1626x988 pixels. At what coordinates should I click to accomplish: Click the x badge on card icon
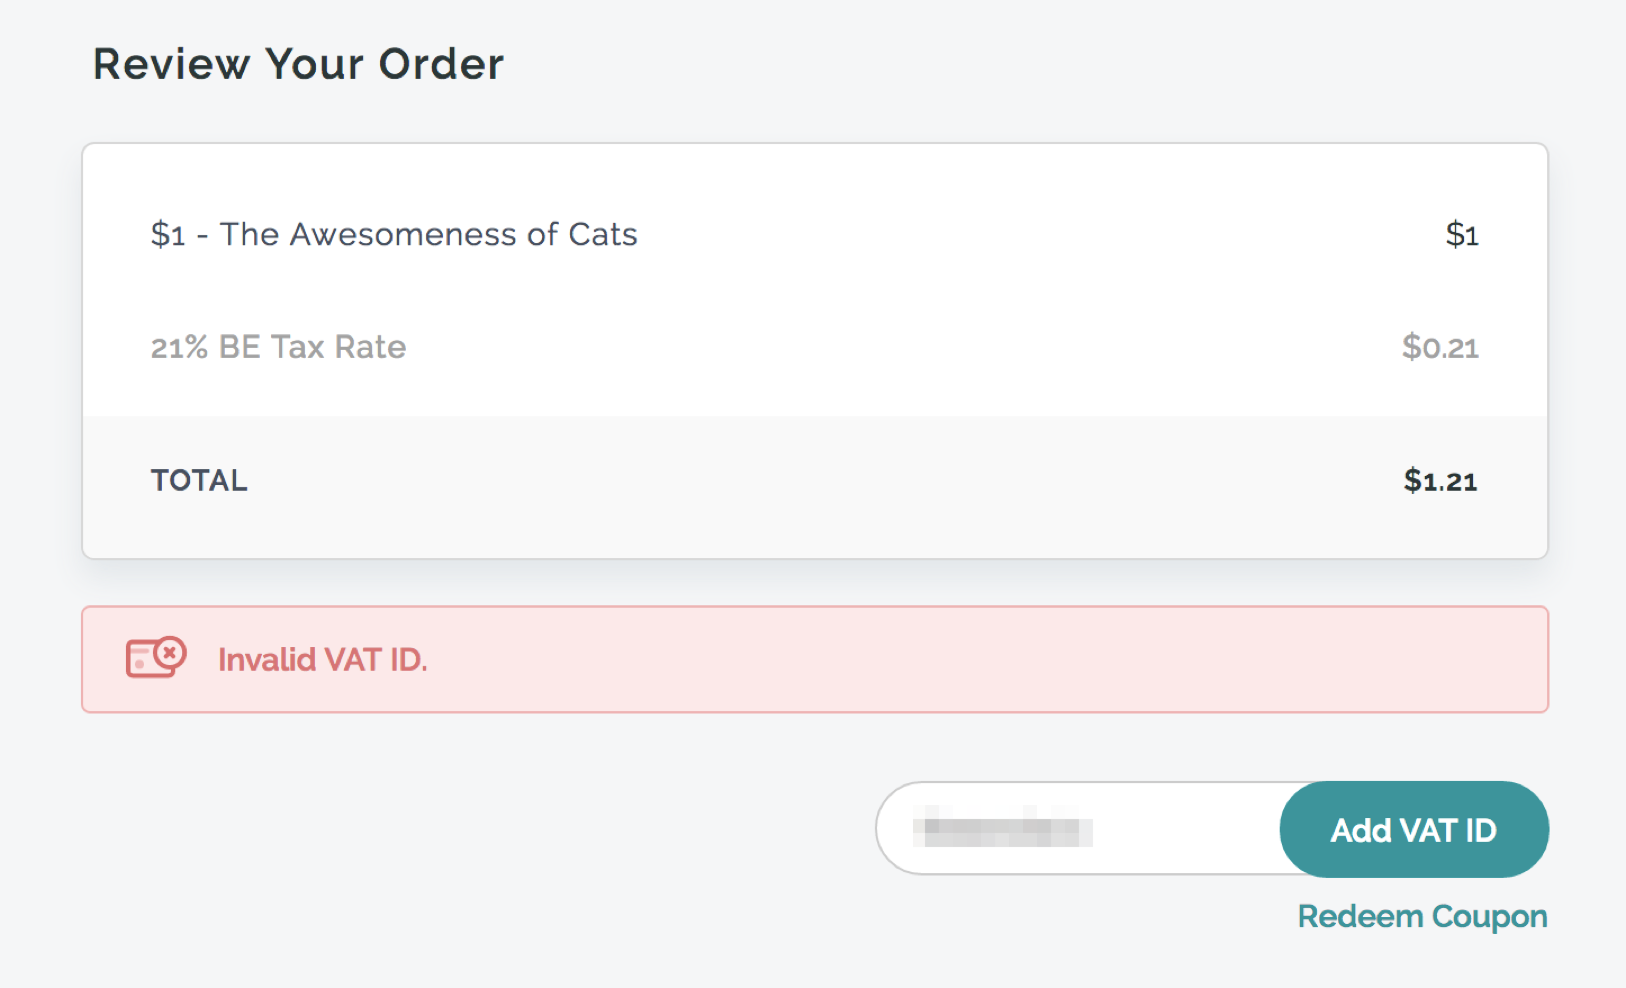pyautogui.click(x=171, y=653)
